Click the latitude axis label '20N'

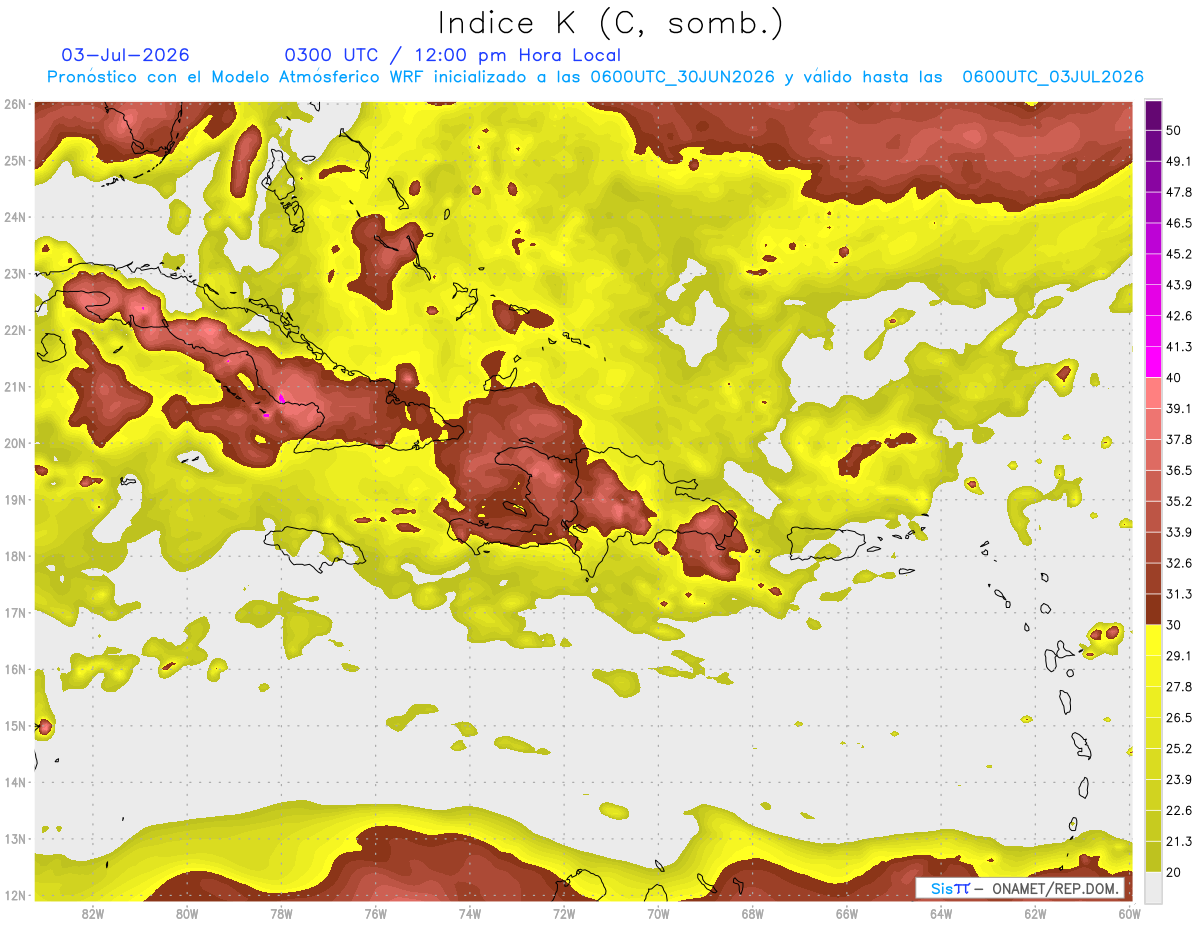click(x=15, y=443)
